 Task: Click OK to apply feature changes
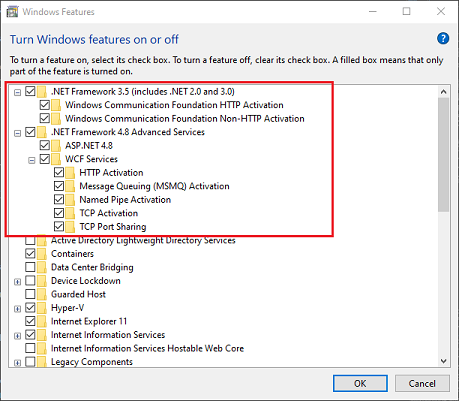tap(360, 383)
